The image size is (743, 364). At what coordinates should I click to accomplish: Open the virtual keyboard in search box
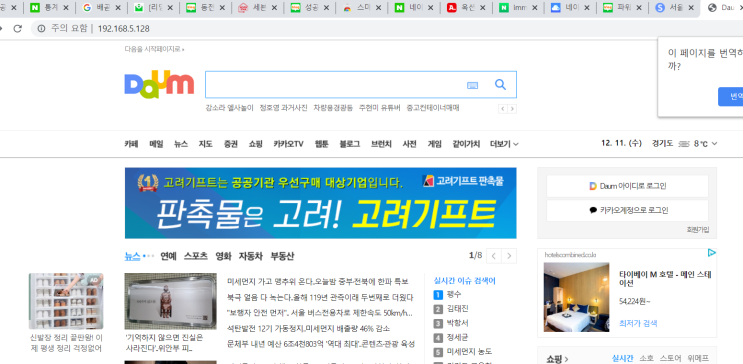point(472,85)
